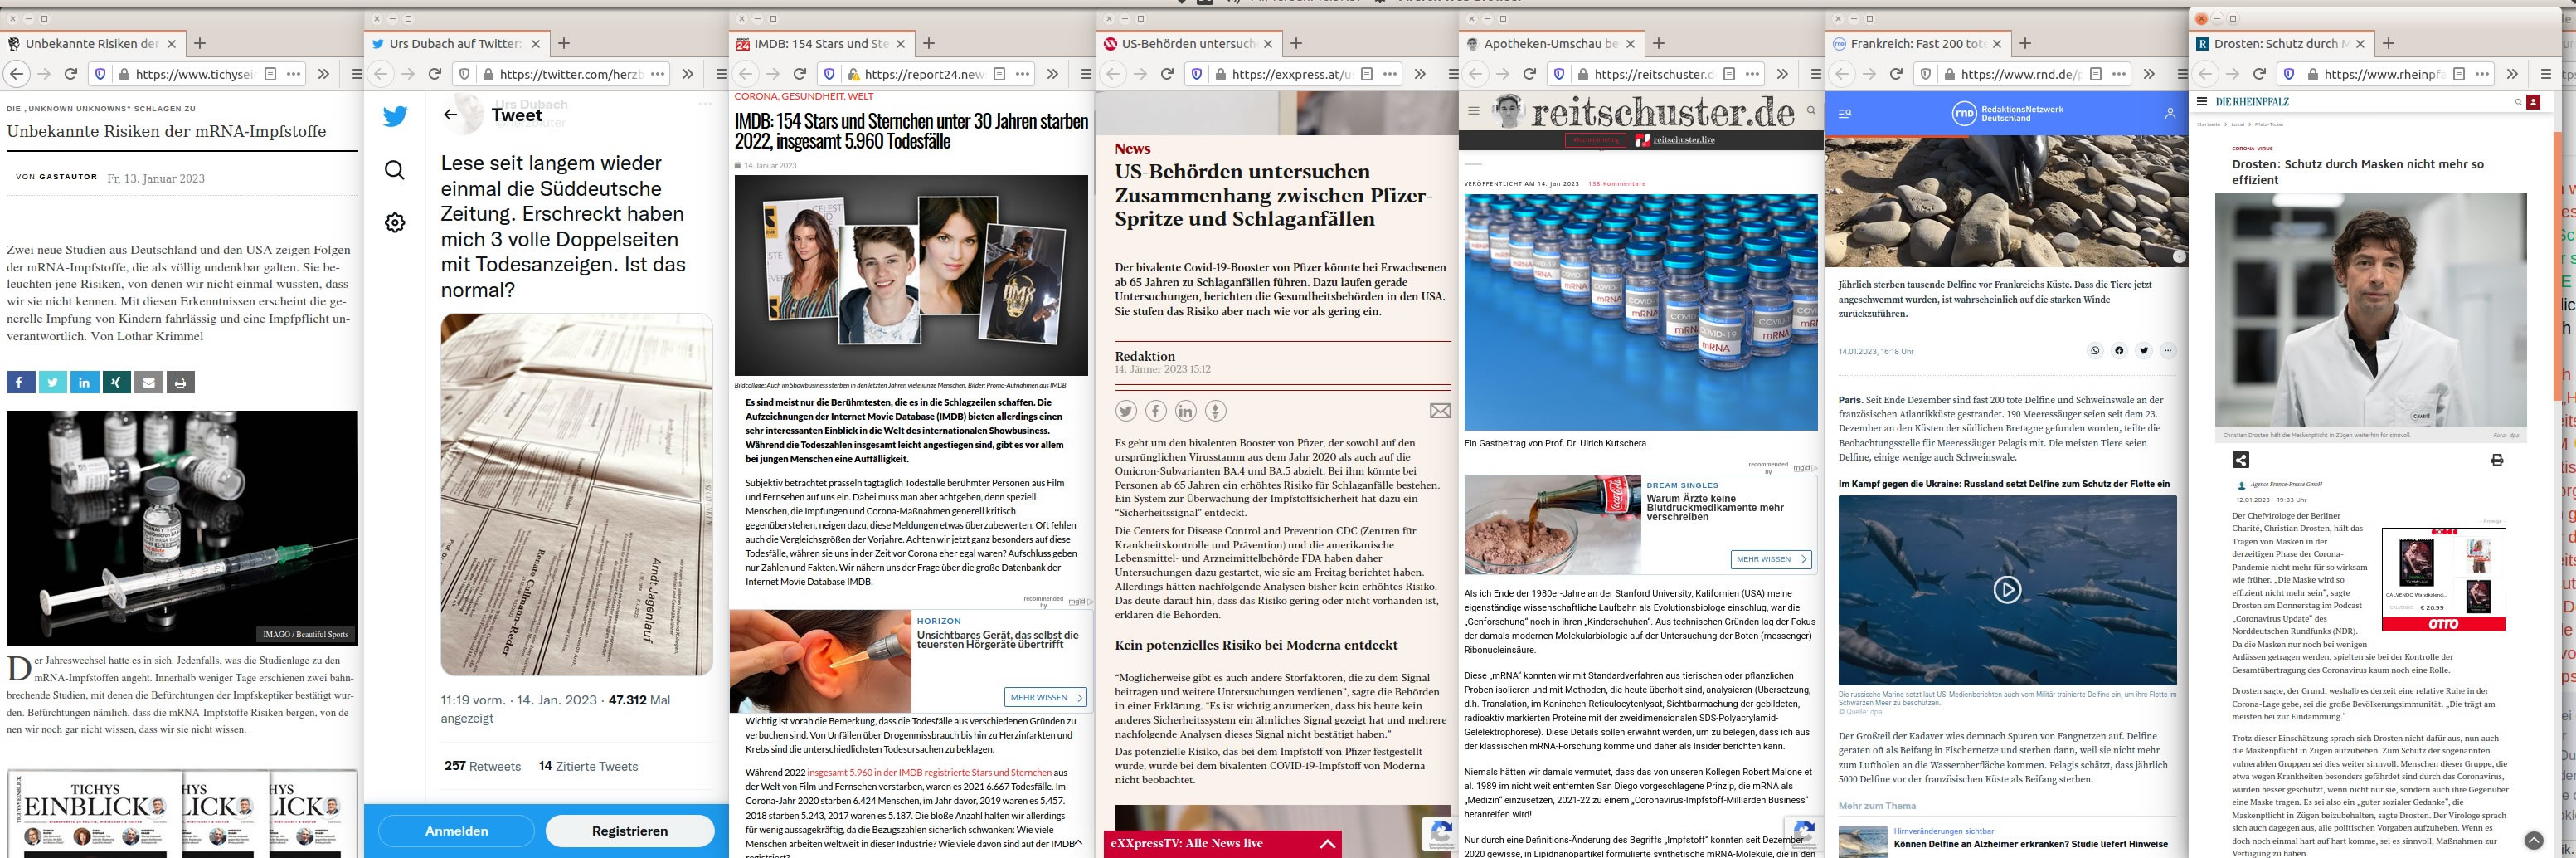Open reader view in the tichyseinblick window
This screenshot has height=858, width=2576.
point(270,74)
